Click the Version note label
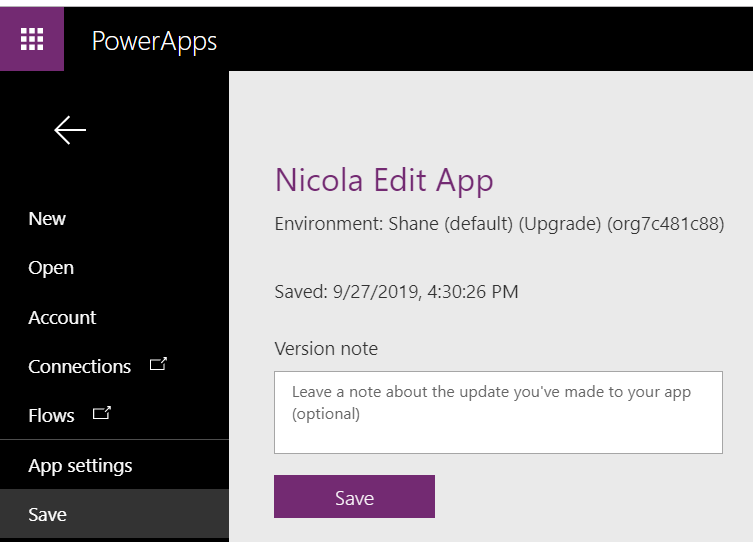 tap(326, 349)
